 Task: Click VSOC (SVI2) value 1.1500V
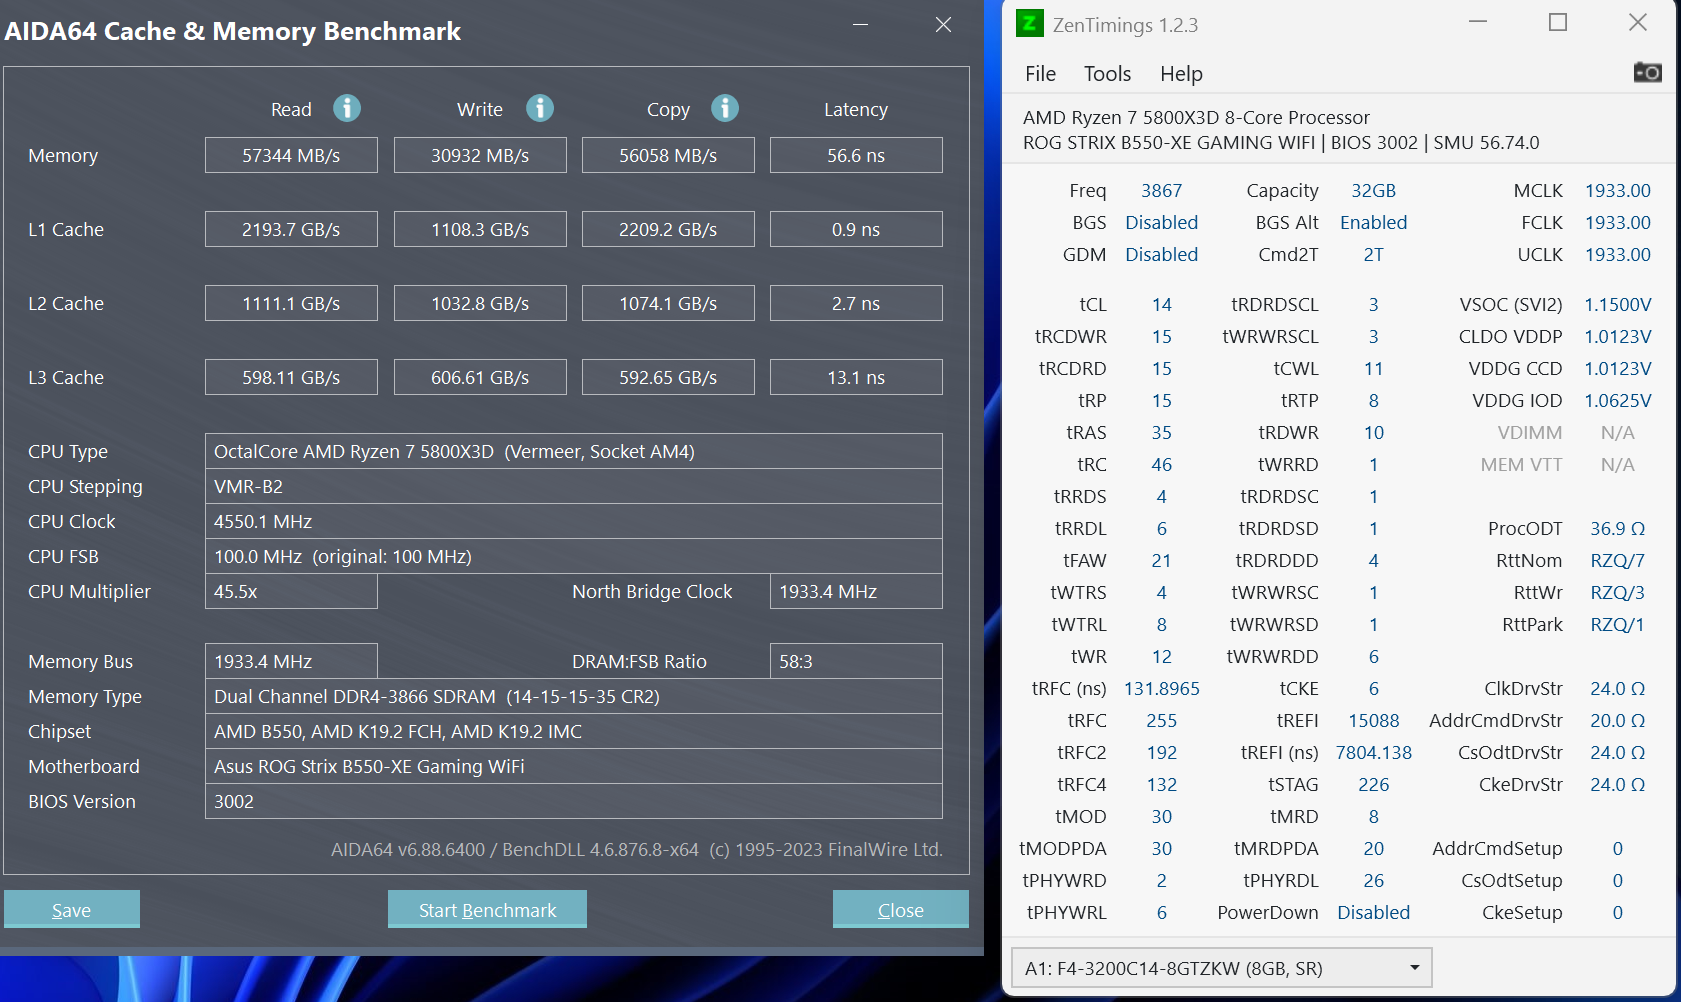pos(1617,304)
